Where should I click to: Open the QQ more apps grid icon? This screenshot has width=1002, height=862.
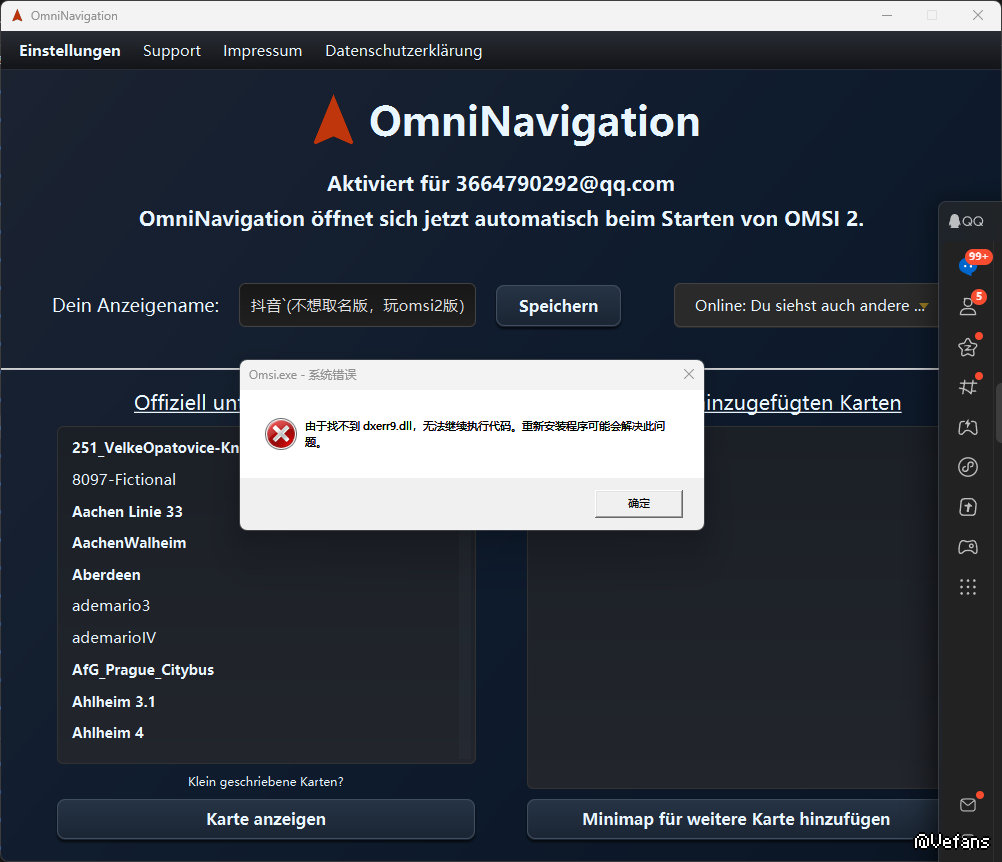click(968, 587)
